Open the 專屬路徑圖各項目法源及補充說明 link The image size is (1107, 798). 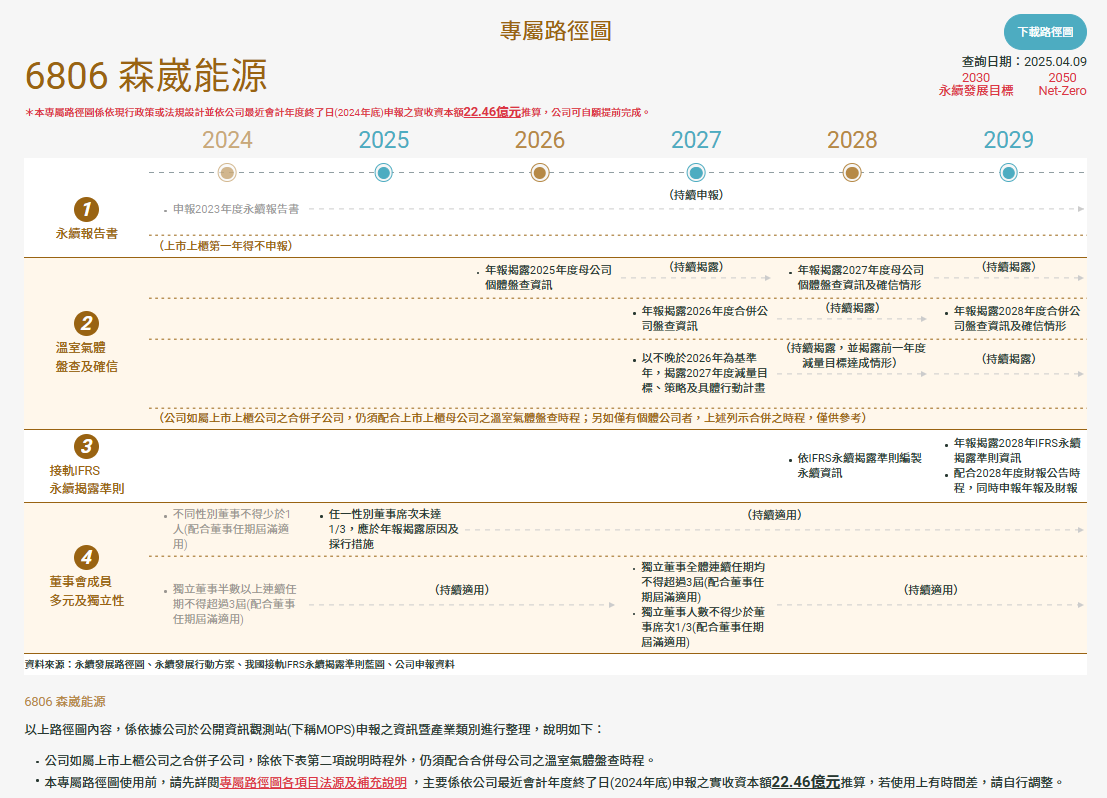[x=313, y=782]
